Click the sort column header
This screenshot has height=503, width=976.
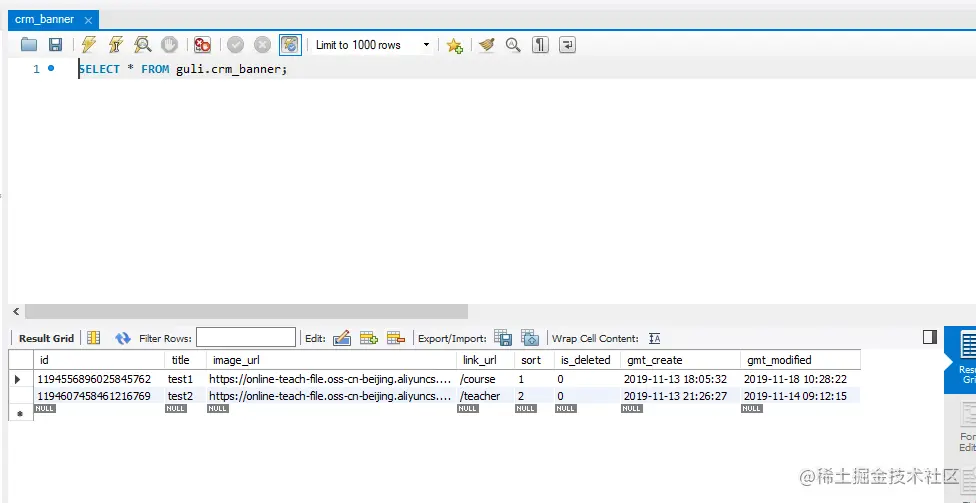tap(533, 360)
